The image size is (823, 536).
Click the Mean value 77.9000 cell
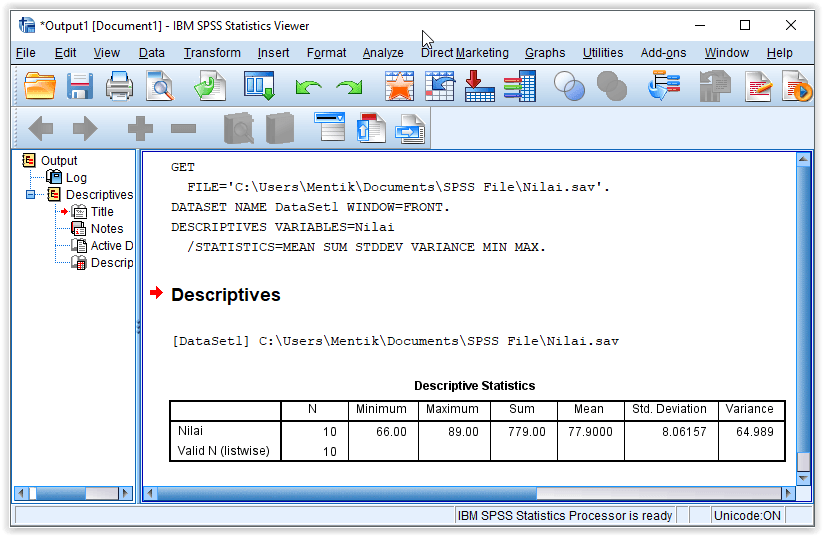point(590,432)
